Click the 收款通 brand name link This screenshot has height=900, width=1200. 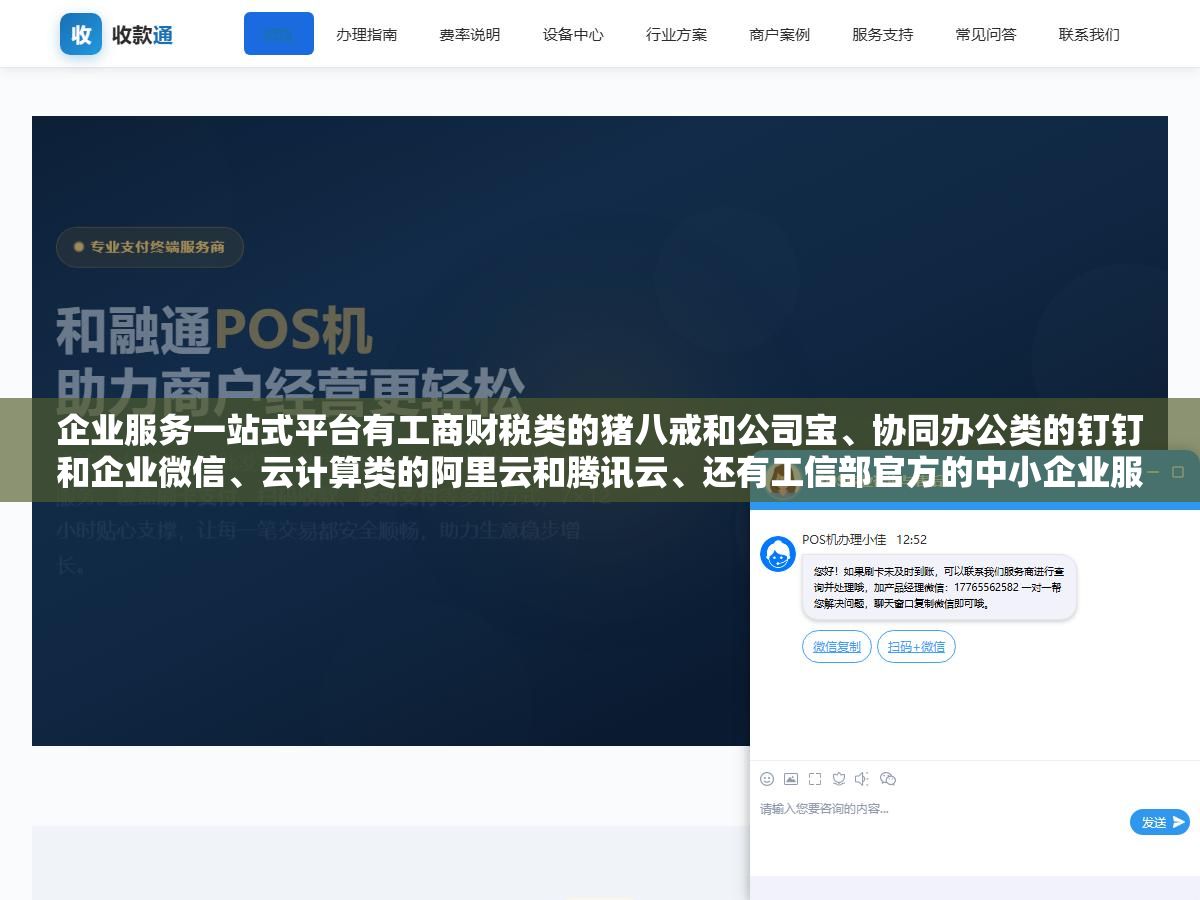tap(142, 35)
